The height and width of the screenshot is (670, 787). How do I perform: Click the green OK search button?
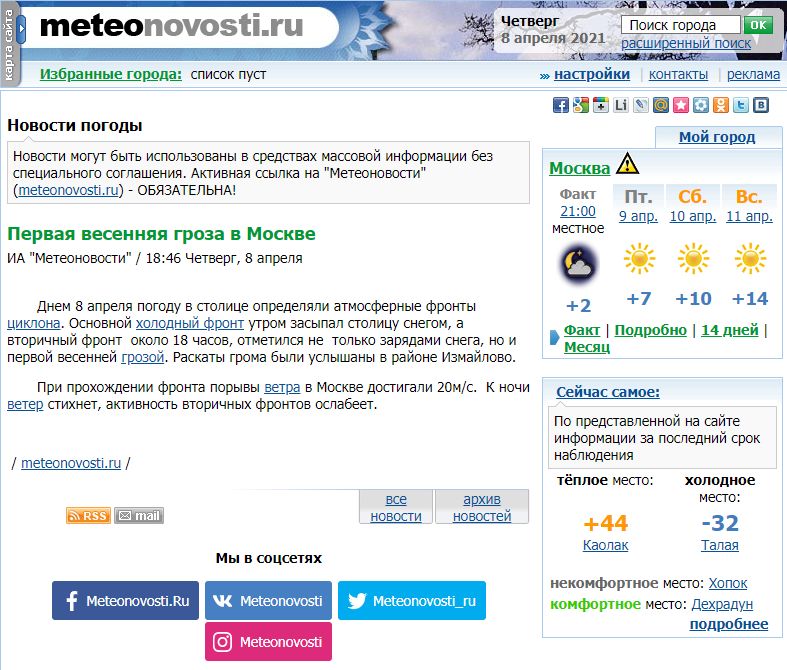tap(758, 25)
